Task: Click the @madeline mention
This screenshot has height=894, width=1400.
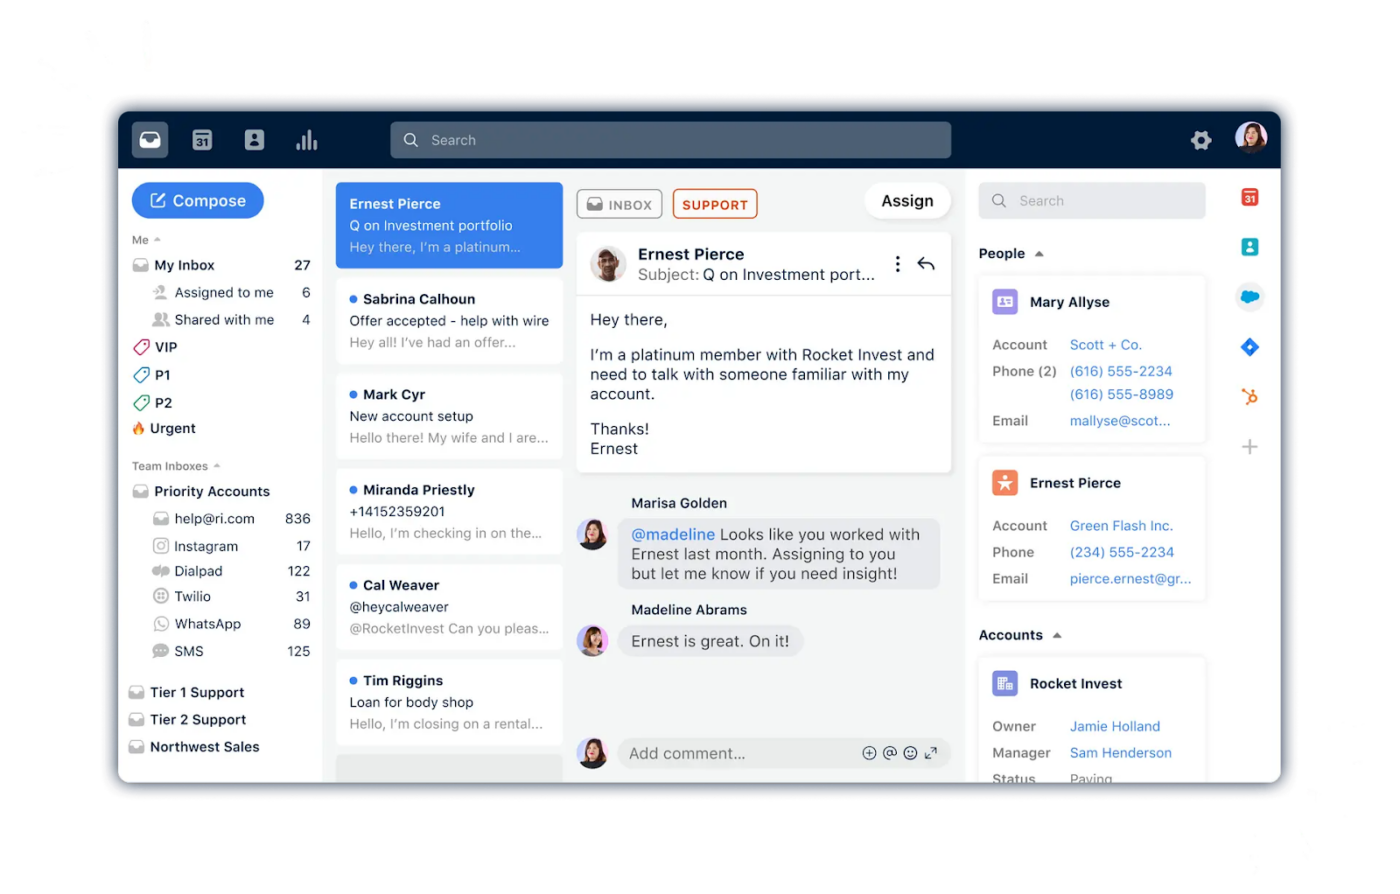Action: tap(673, 534)
